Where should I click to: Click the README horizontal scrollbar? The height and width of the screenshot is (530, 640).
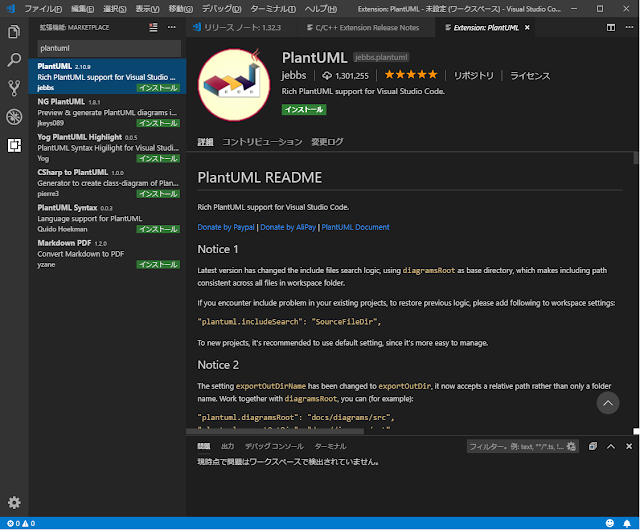(275, 431)
